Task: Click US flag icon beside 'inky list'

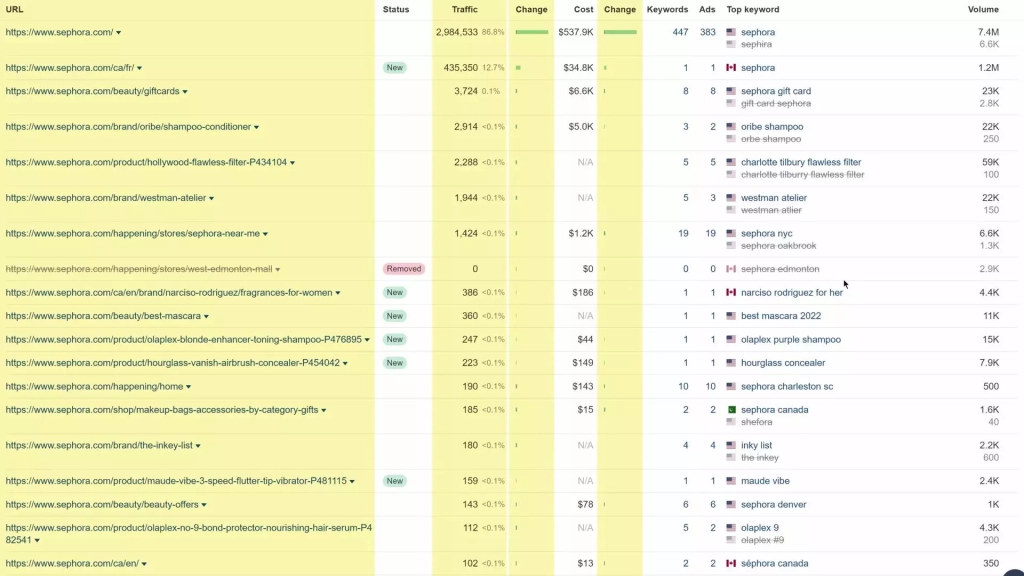Action: (x=731, y=445)
